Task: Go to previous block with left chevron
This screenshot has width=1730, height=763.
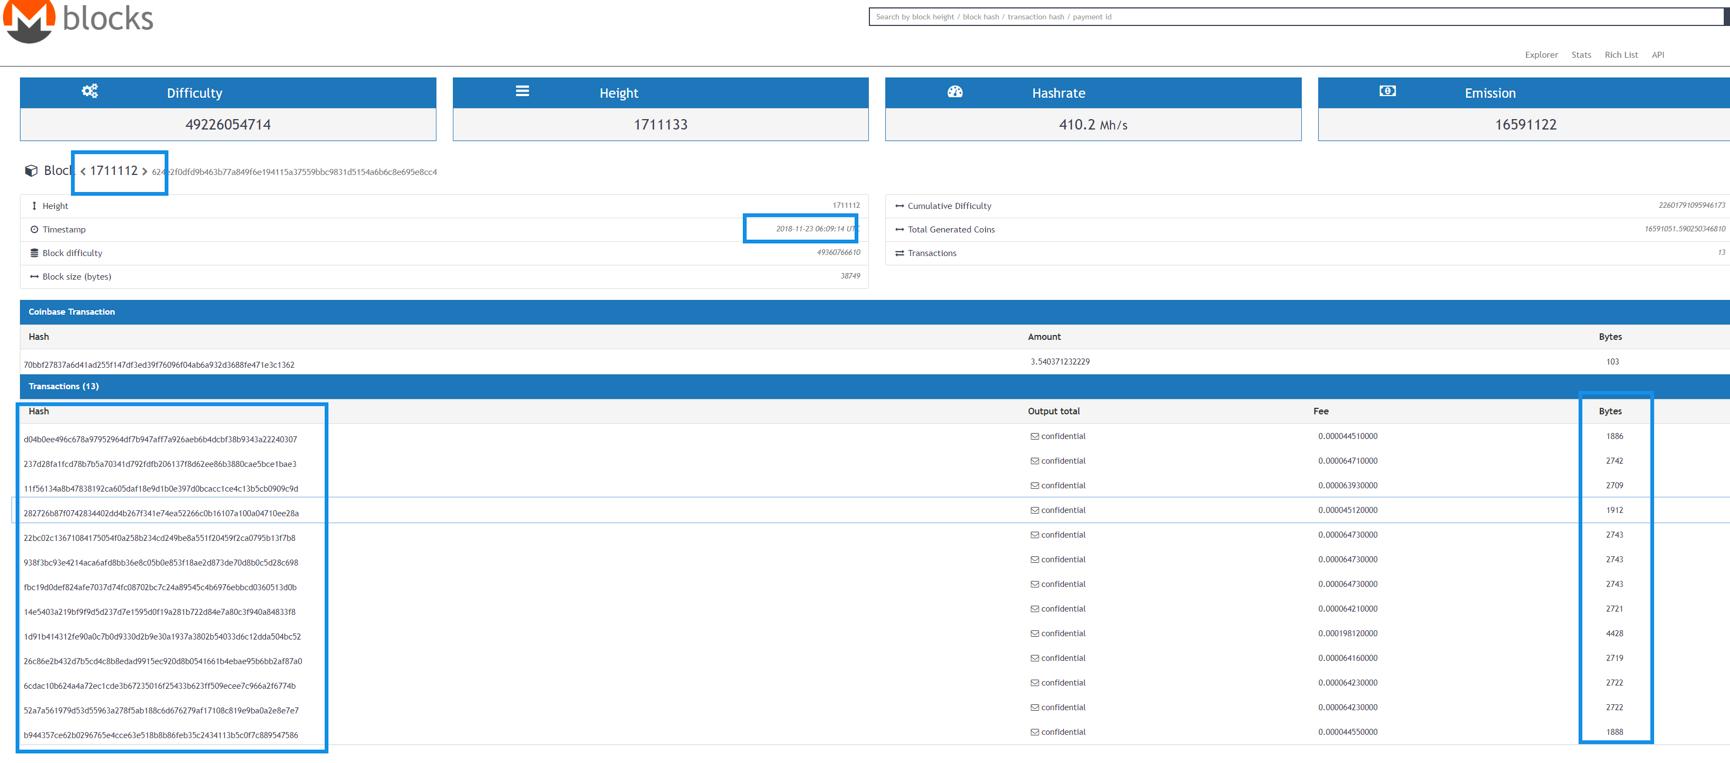Action: coord(83,172)
